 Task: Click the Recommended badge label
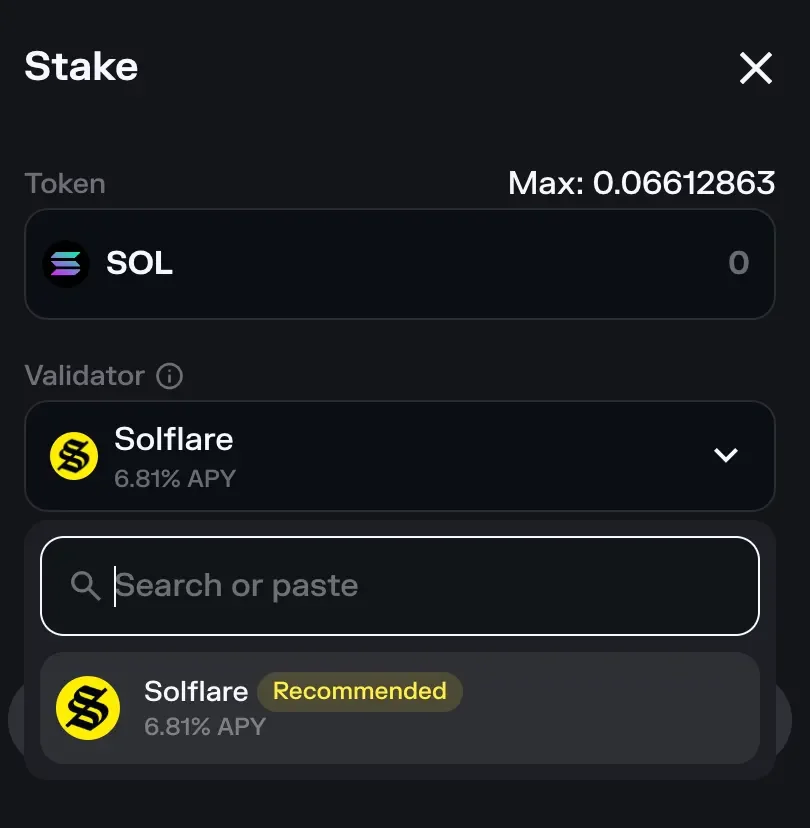(x=359, y=691)
